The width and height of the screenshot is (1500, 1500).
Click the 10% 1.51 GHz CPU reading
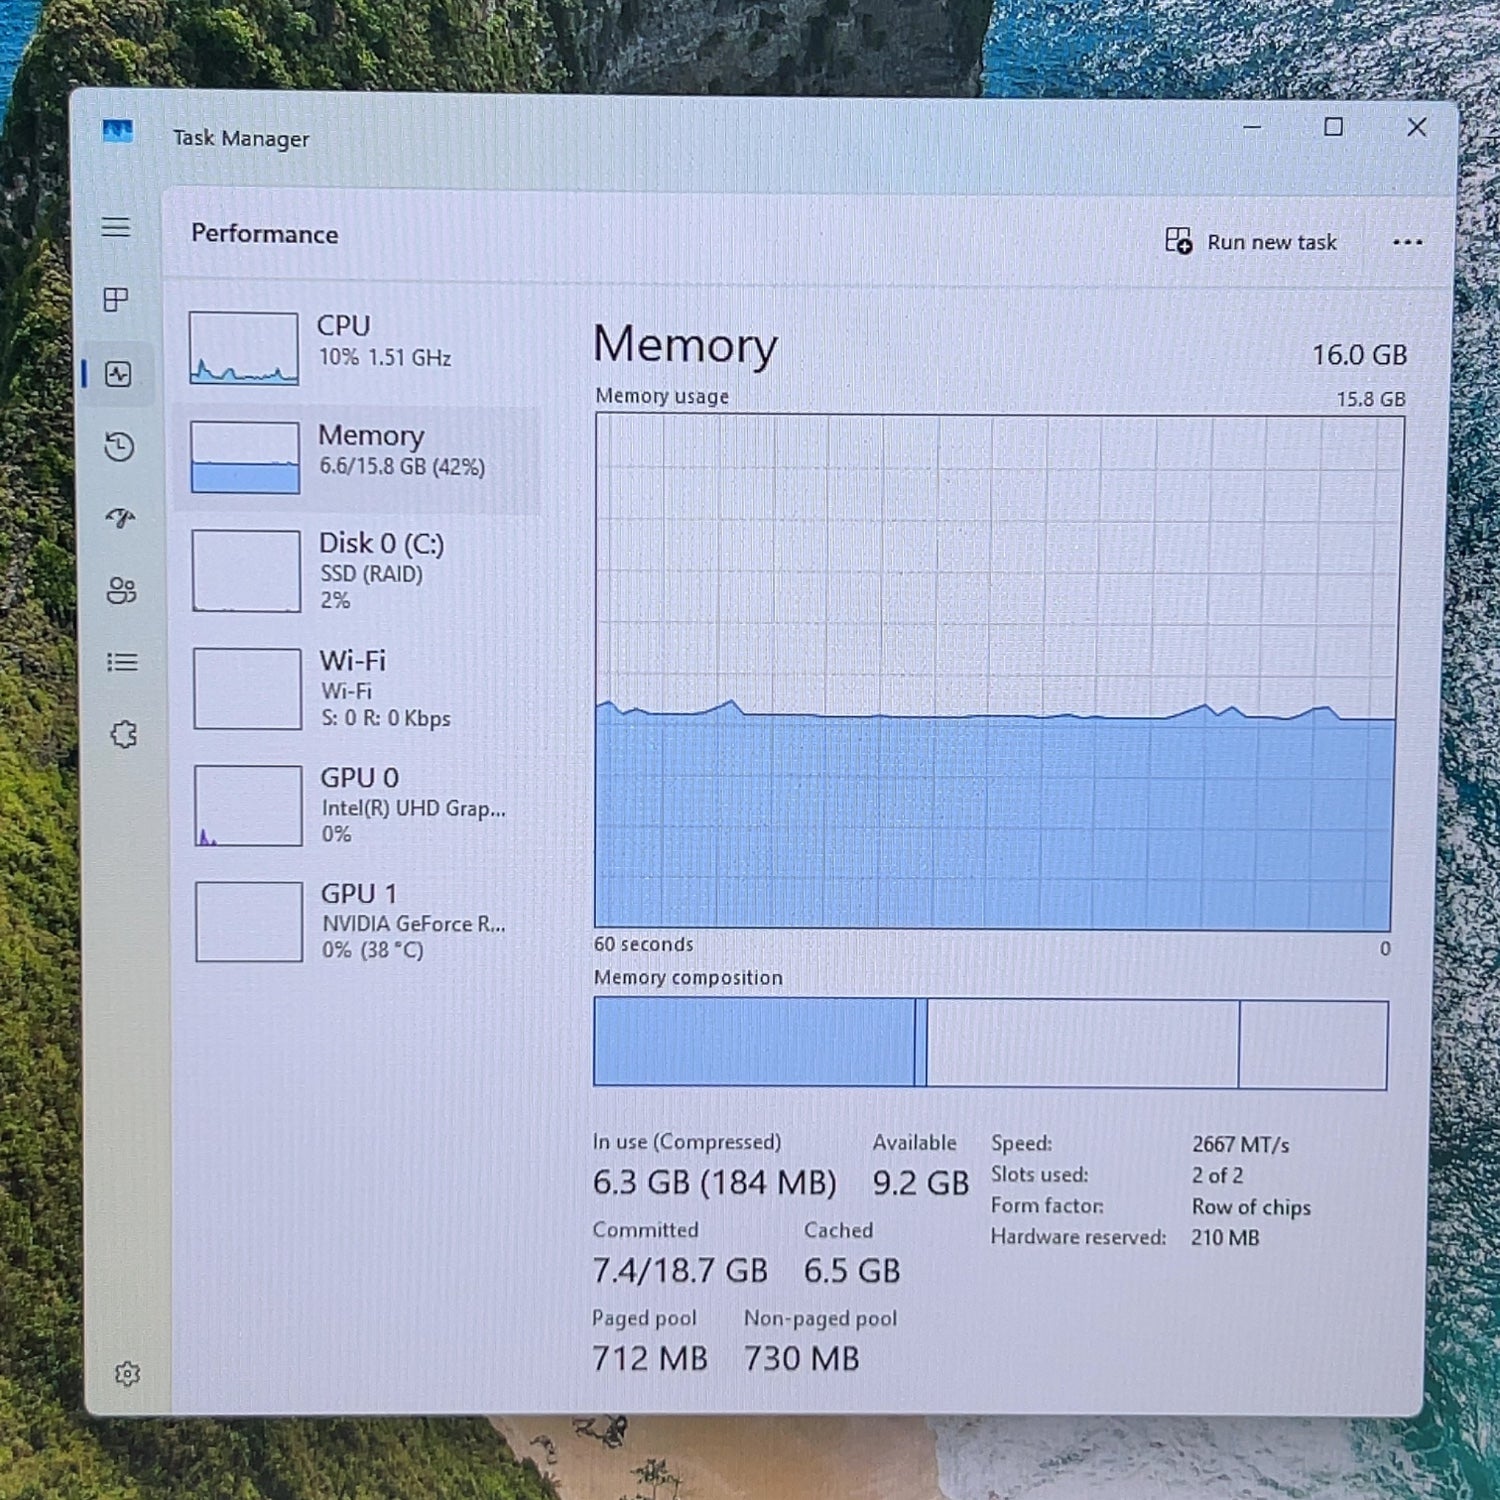coord(385,358)
